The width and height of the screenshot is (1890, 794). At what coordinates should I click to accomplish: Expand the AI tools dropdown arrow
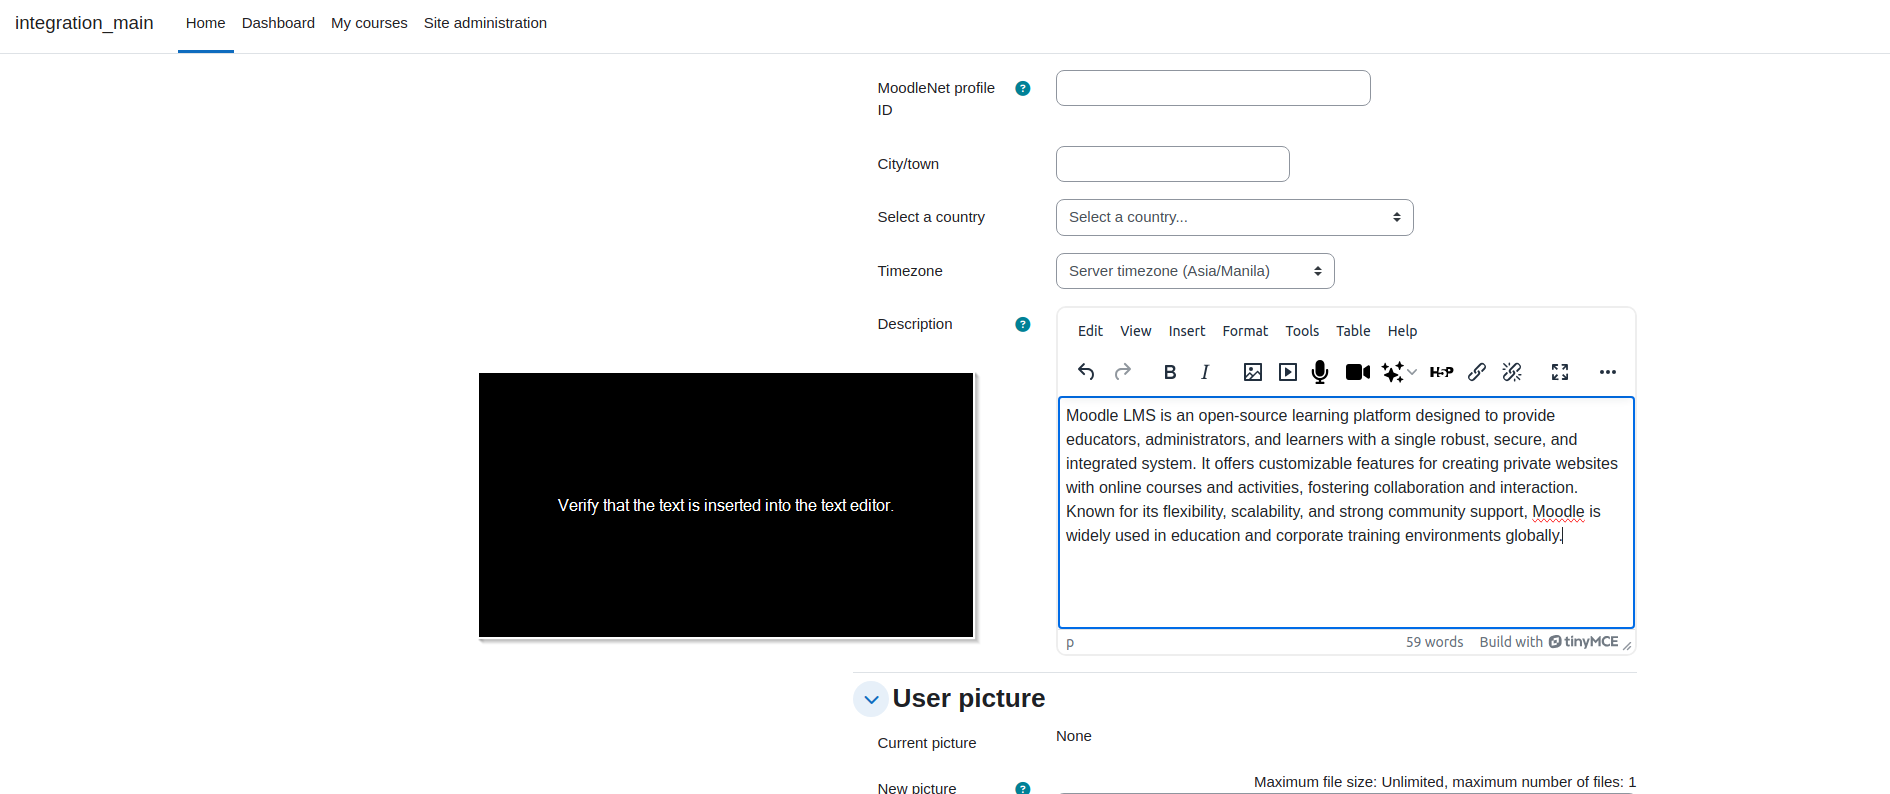[x=1412, y=372]
